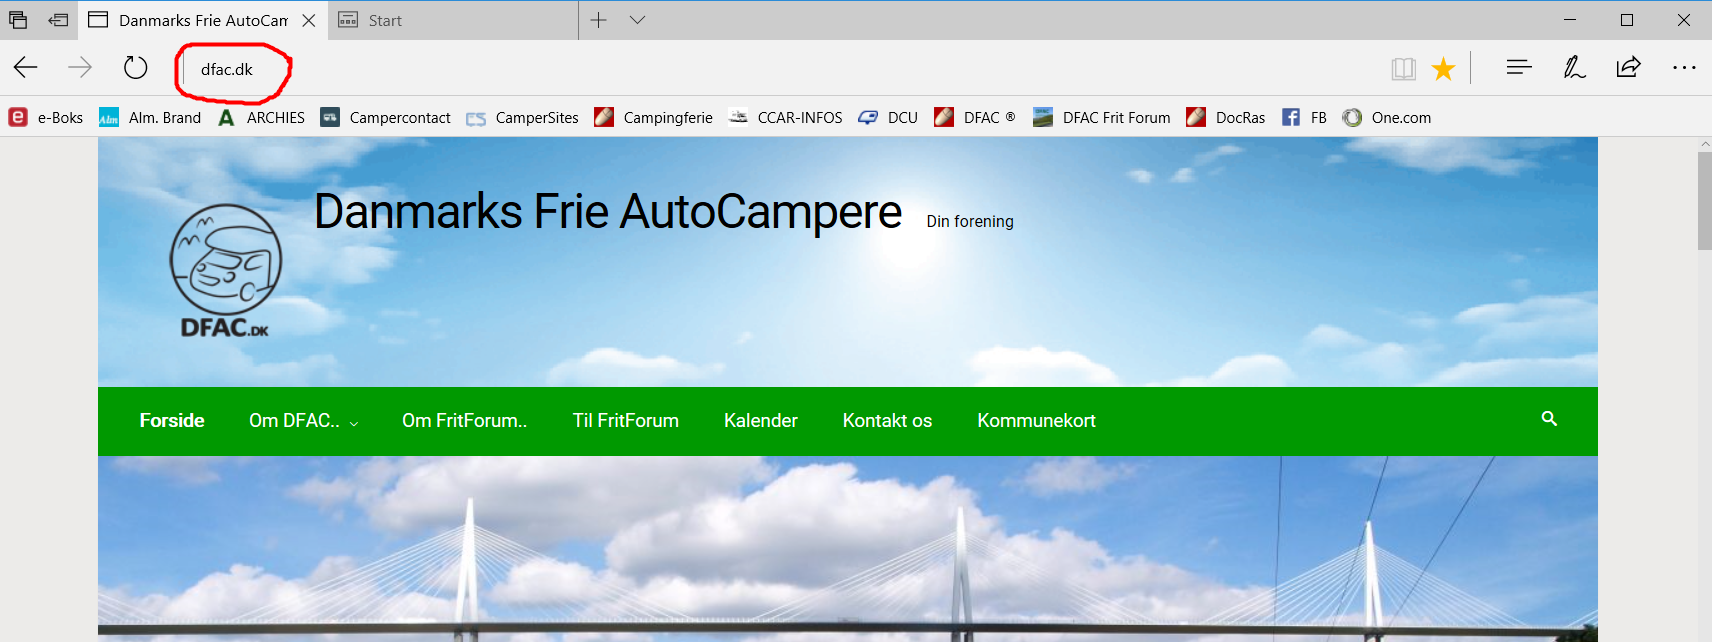
Task: Open the Alm. Brand bookmark
Action: point(150,118)
